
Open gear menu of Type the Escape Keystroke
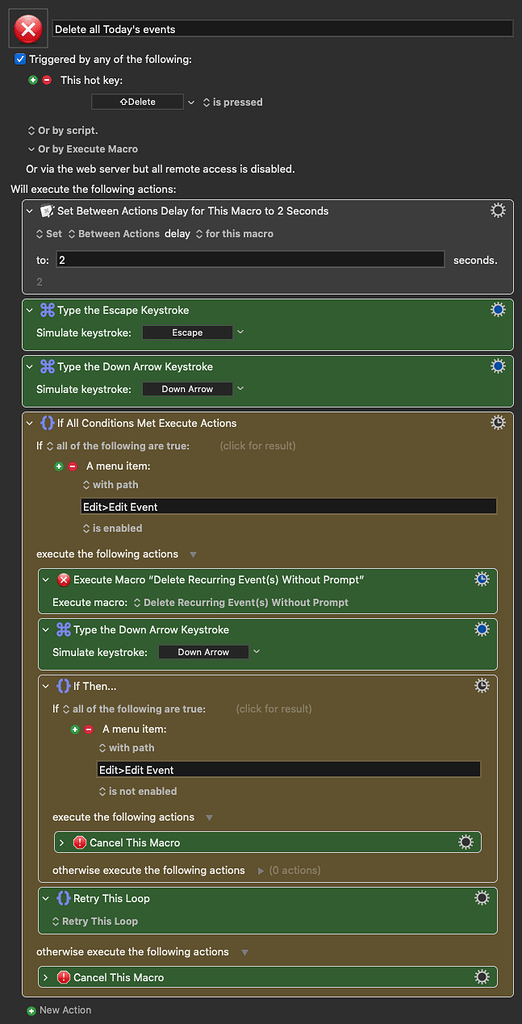point(498,310)
